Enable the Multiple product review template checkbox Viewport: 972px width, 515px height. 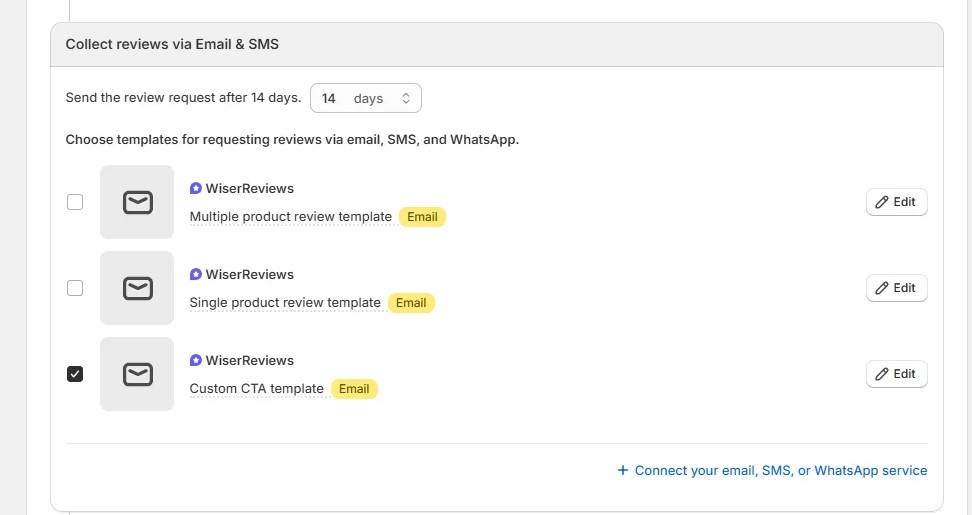coord(75,202)
